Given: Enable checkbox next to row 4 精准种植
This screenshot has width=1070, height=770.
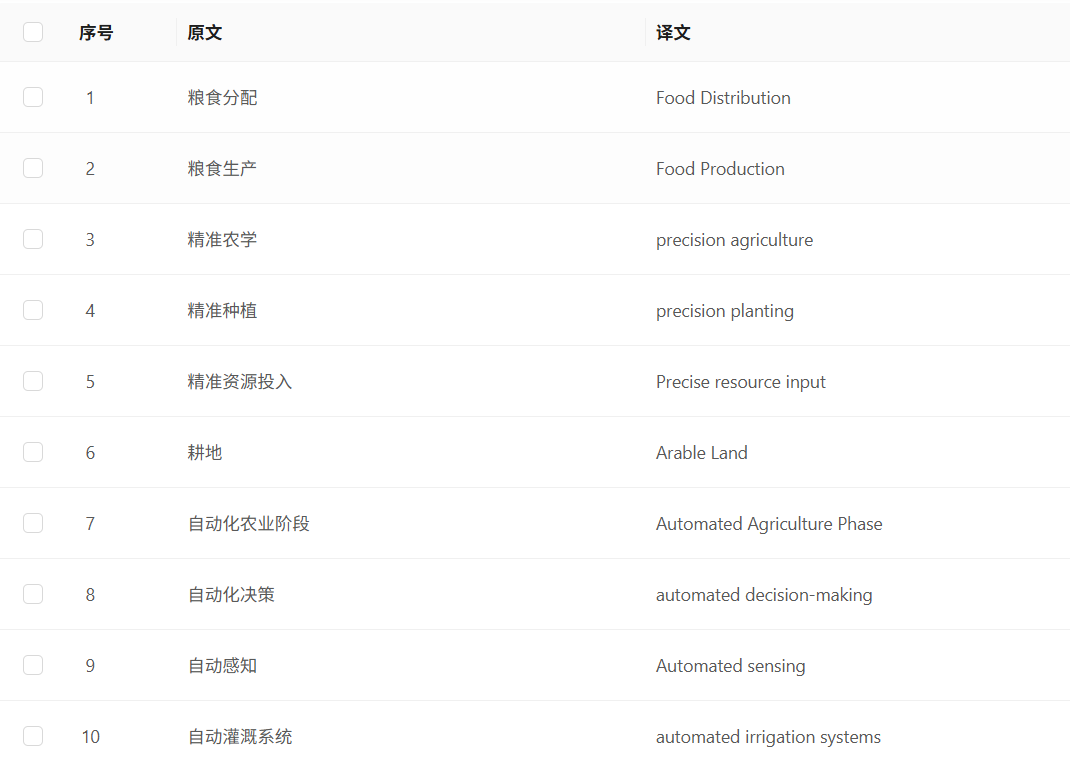Looking at the screenshot, I should pyautogui.click(x=33, y=310).
